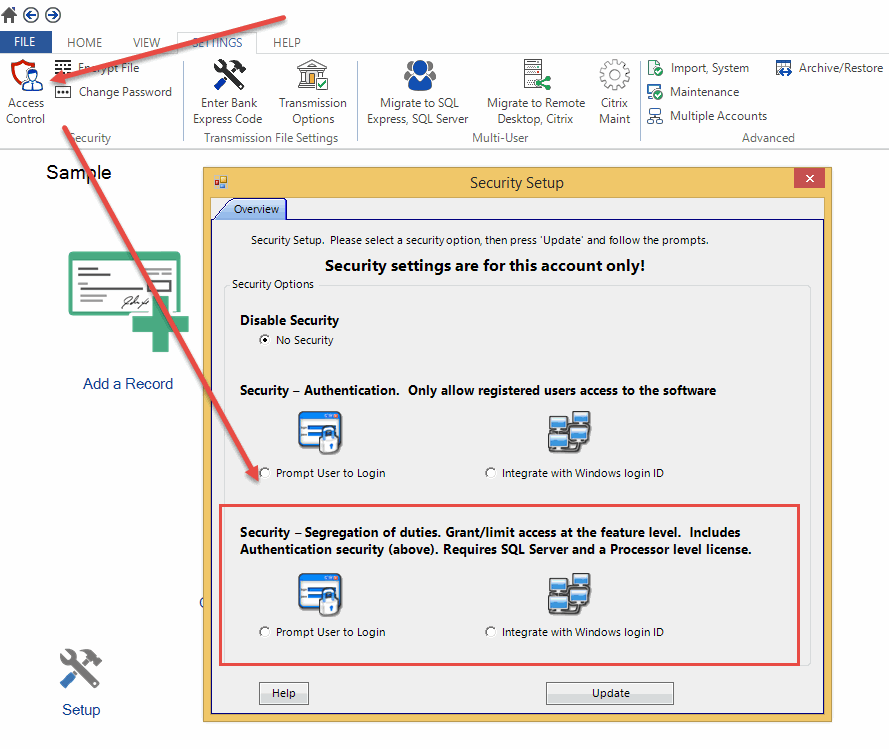Select the No Security radio button
This screenshot has width=889, height=749.
coord(265,340)
